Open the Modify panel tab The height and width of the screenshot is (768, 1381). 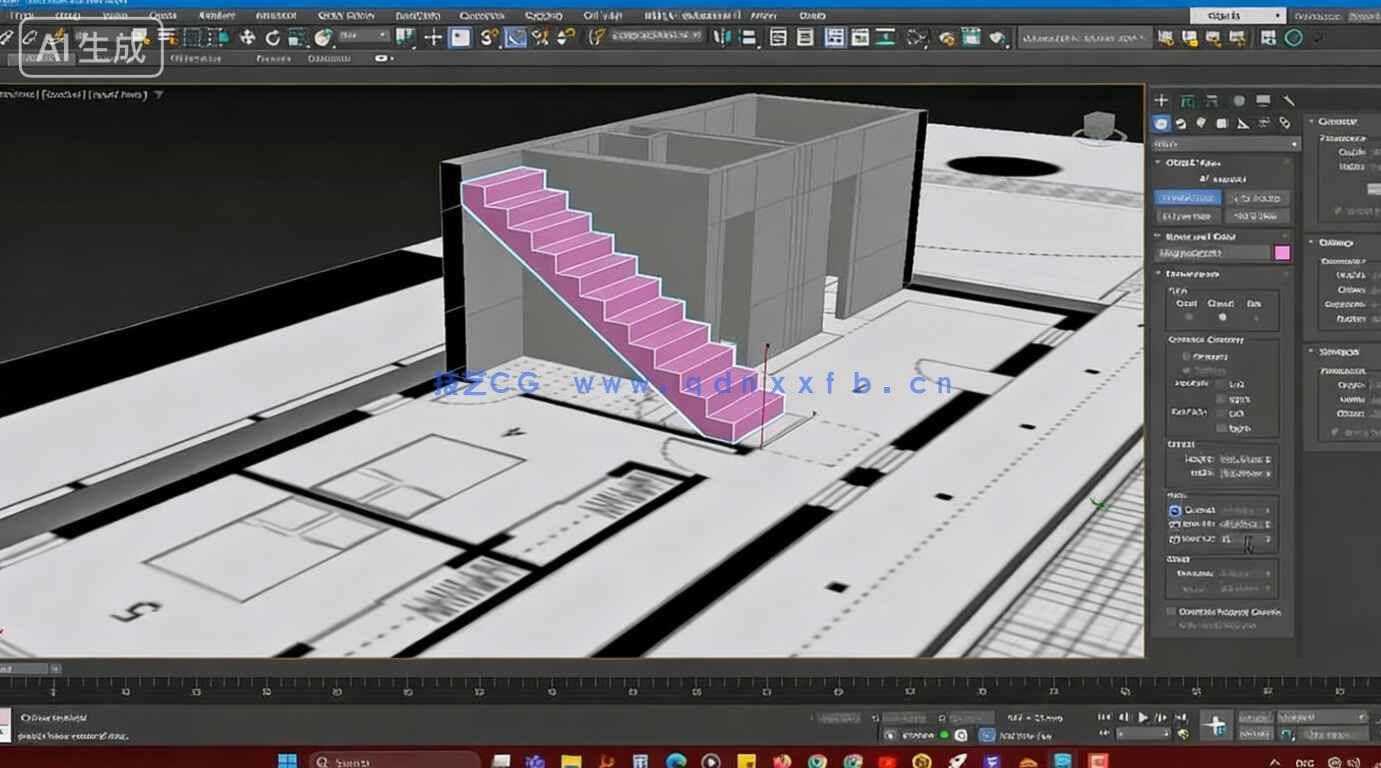[x=1186, y=100]
